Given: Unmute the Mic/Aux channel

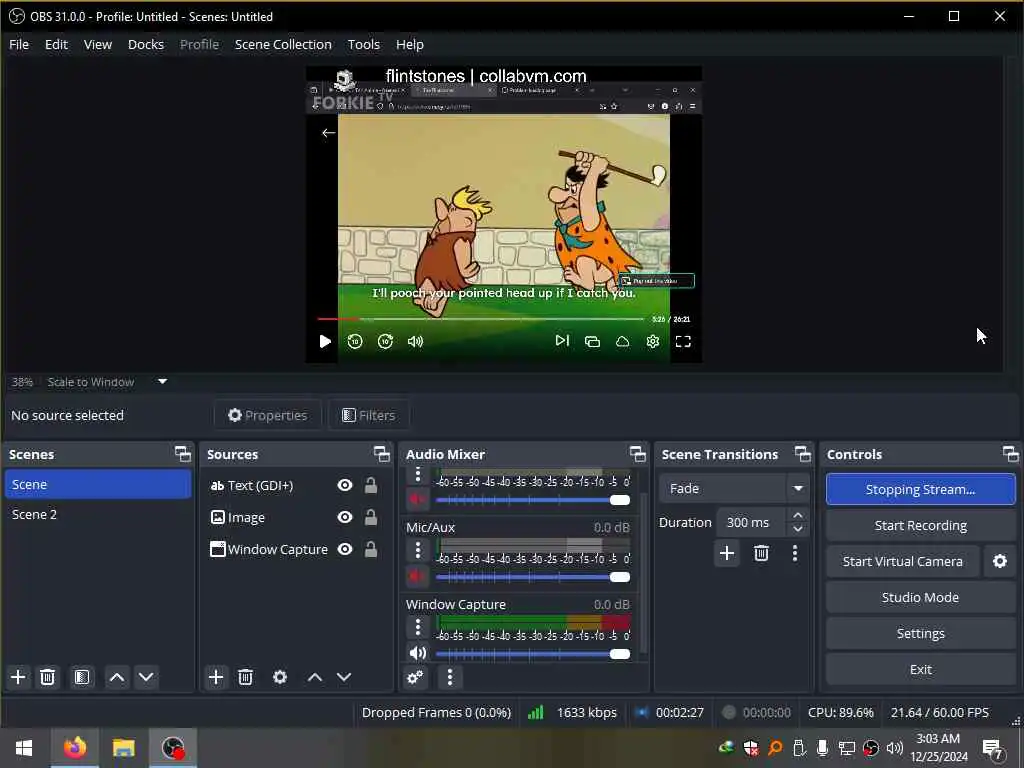Looking at the screenshot, I should click(417, 577).
